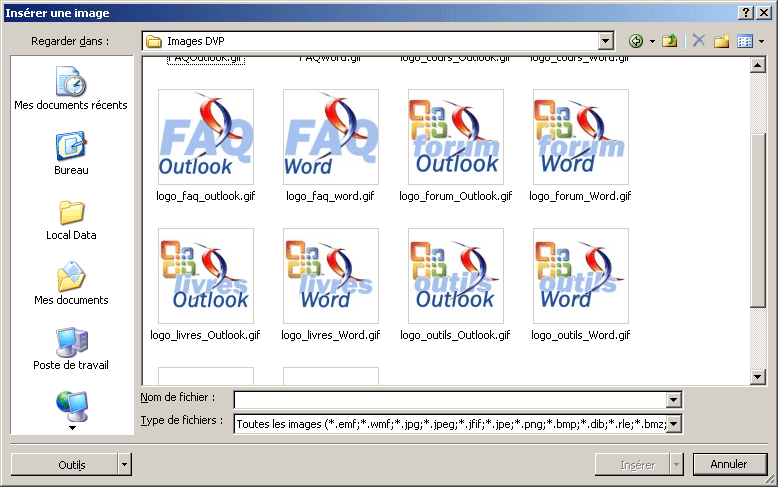Select logo_forum_Outlook.gif thumbnail
Screen dimensions: 778x487
coord(456,137)
